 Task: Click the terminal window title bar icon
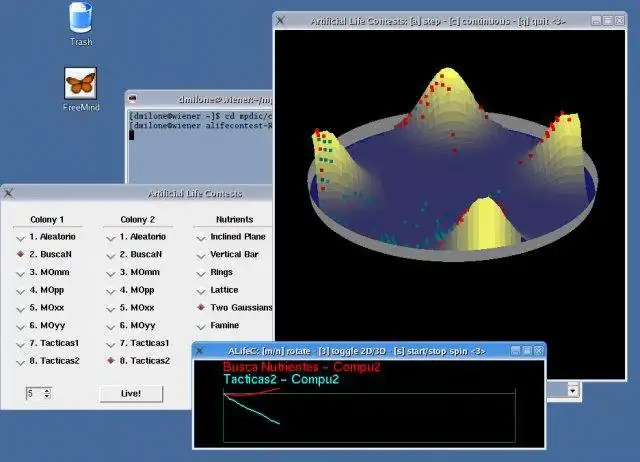click(132, 98)
